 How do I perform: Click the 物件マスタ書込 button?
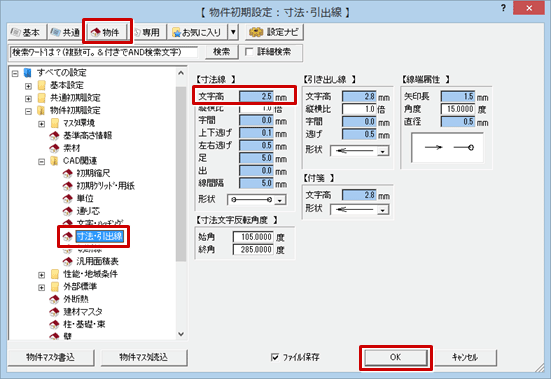click(x=51, y=358)
